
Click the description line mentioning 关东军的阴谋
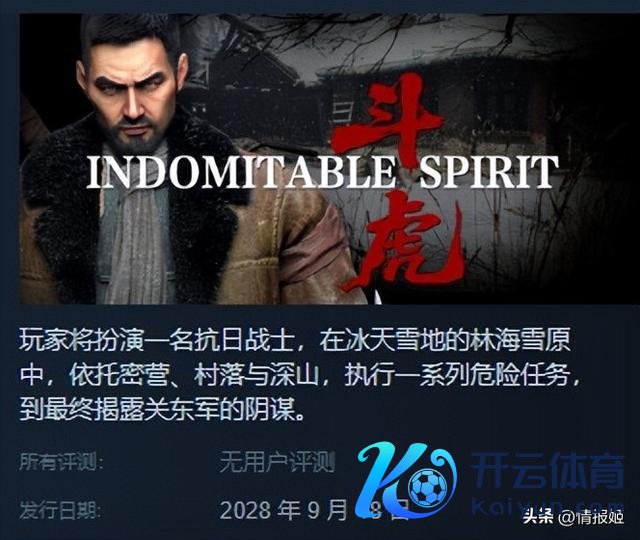click(162, 411)
